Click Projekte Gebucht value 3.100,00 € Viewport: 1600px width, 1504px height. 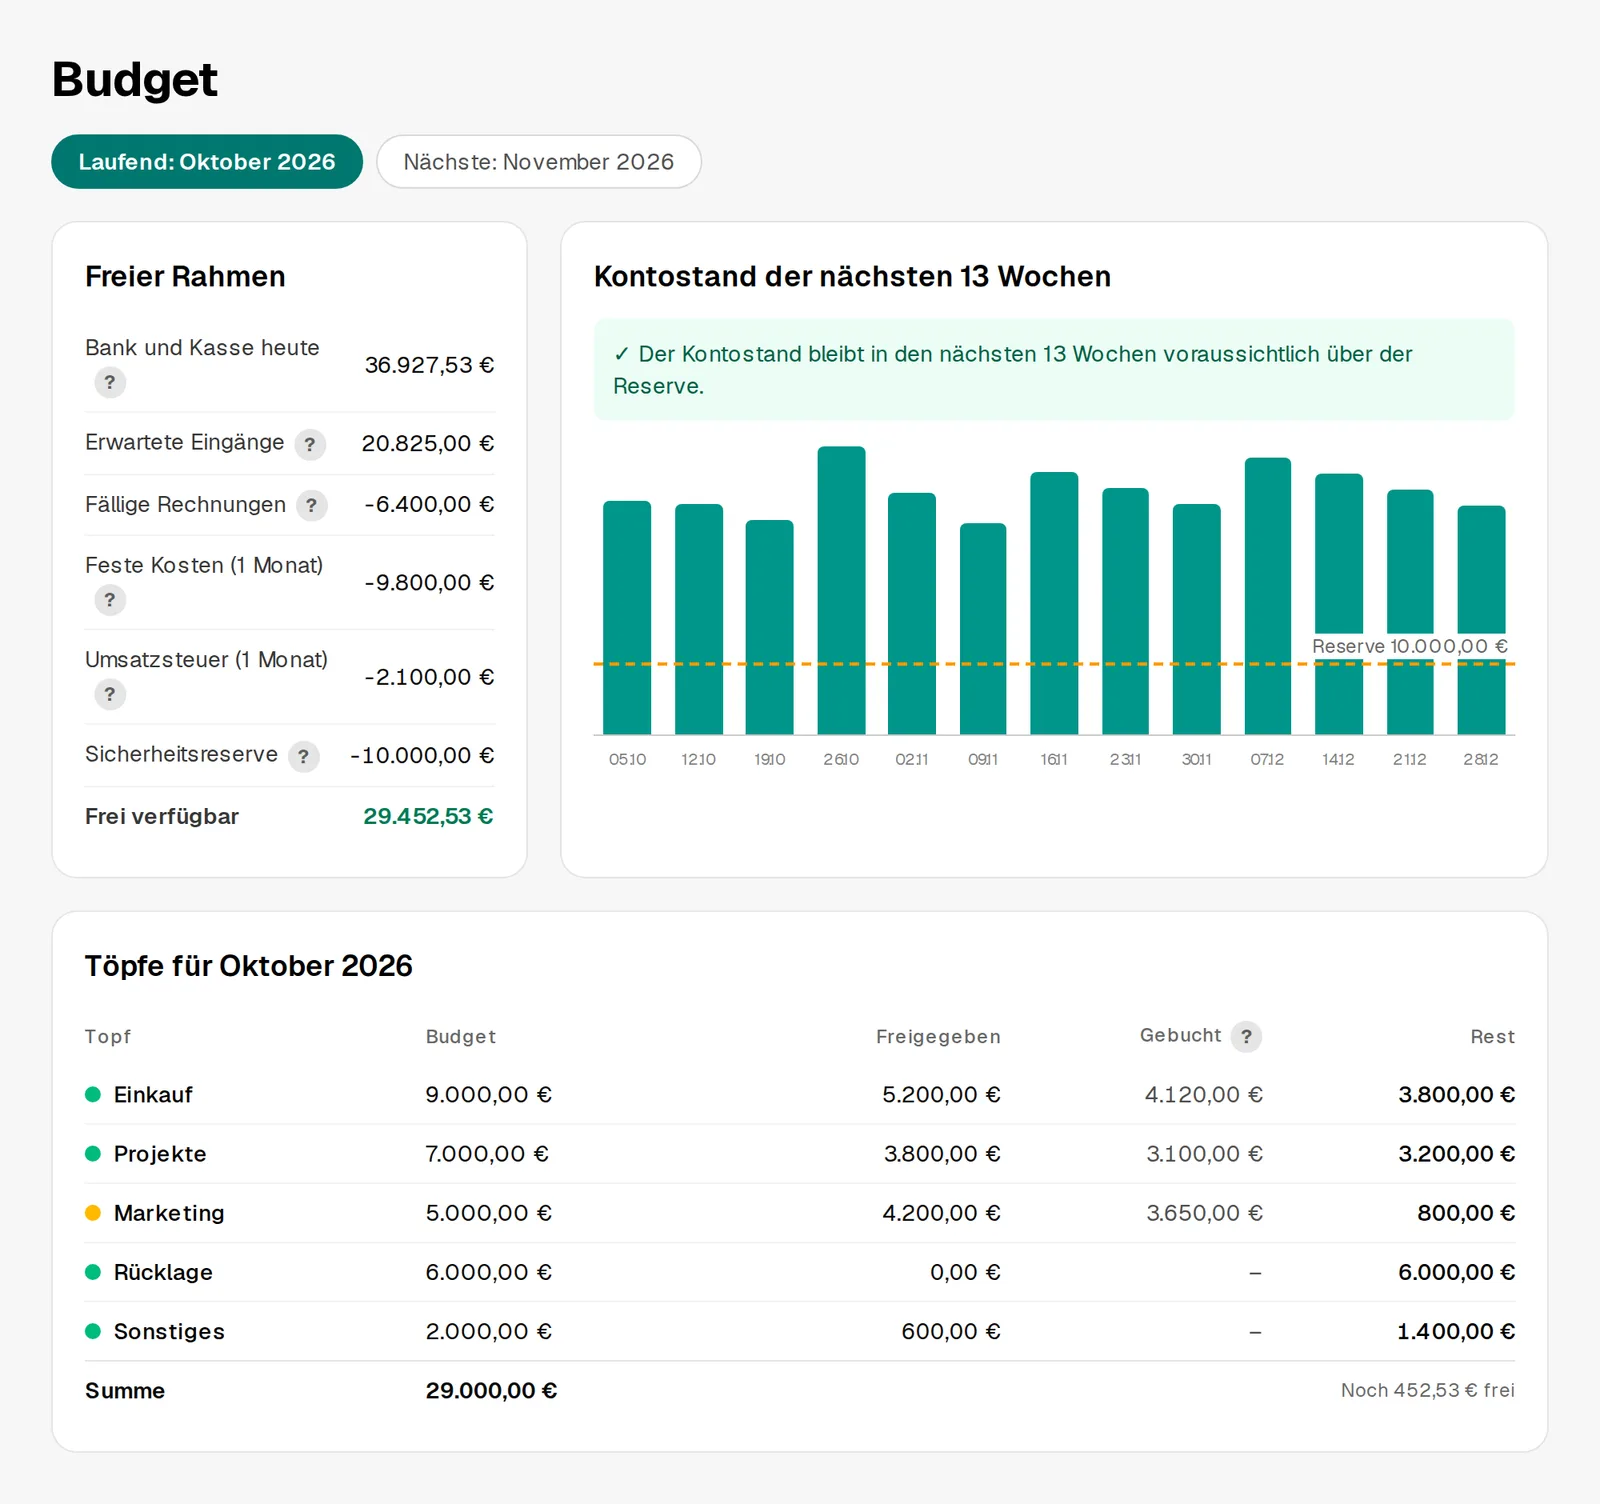click(1204, 1154)
